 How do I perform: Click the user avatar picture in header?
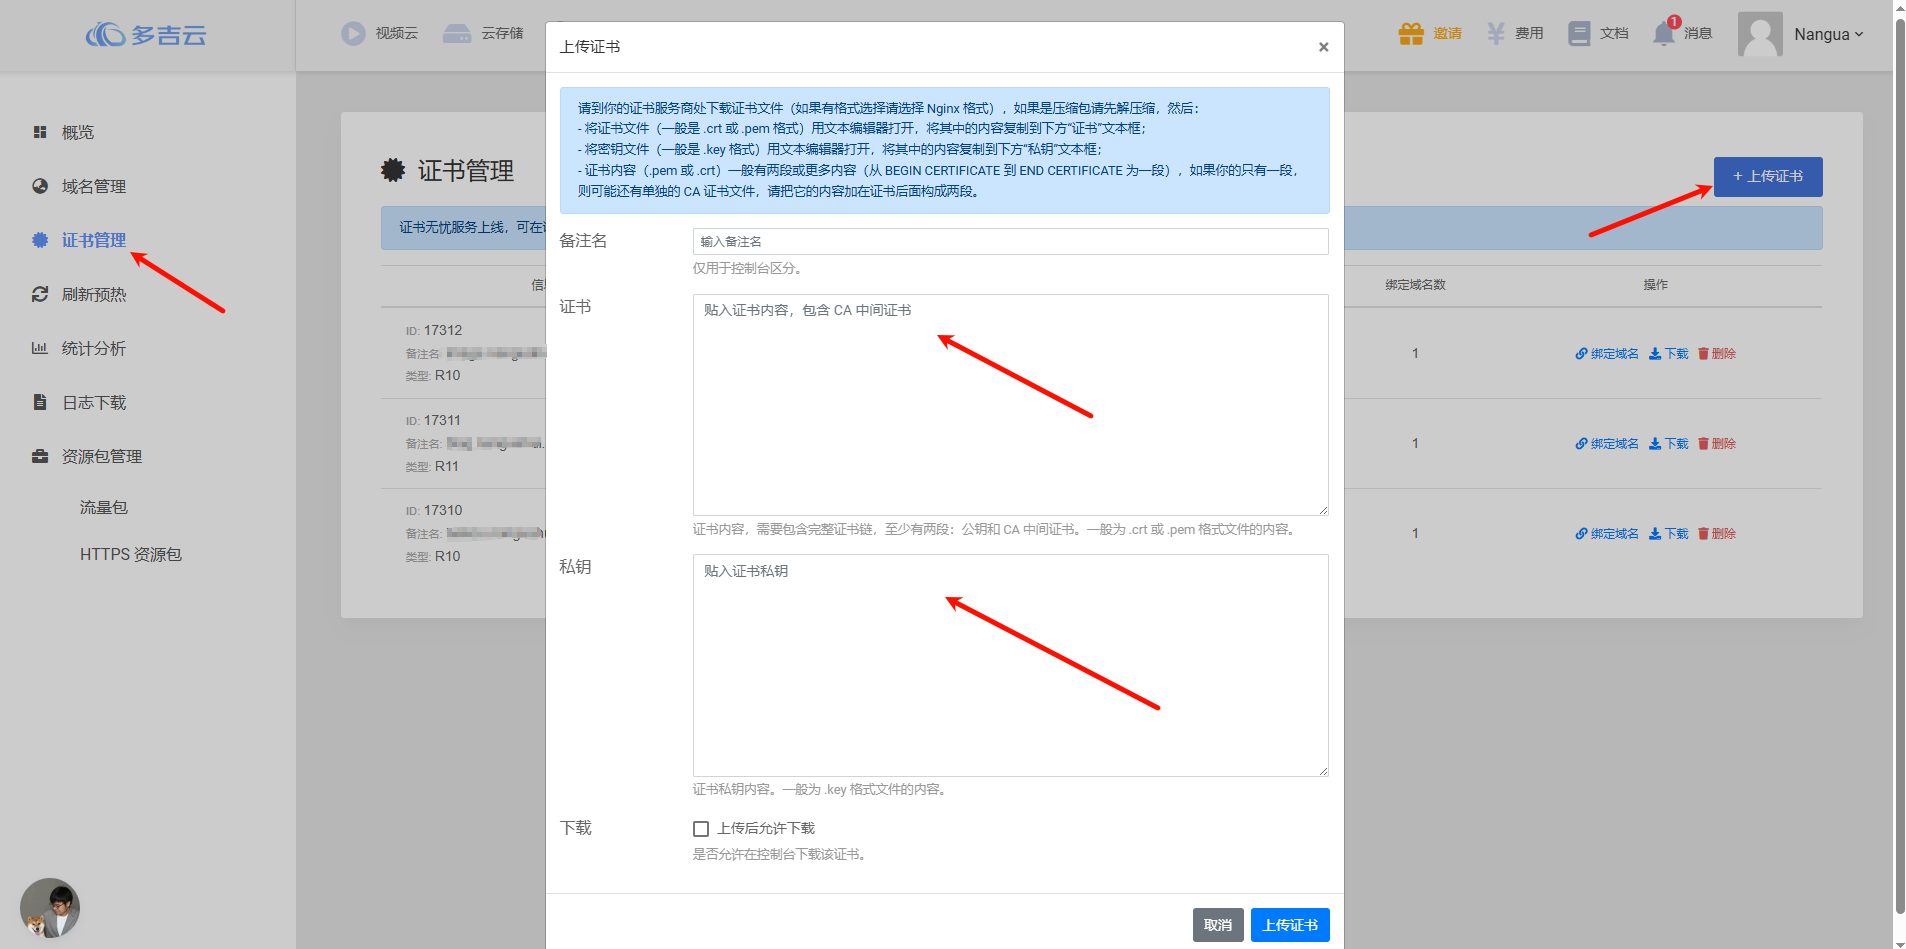[1760, 34]
